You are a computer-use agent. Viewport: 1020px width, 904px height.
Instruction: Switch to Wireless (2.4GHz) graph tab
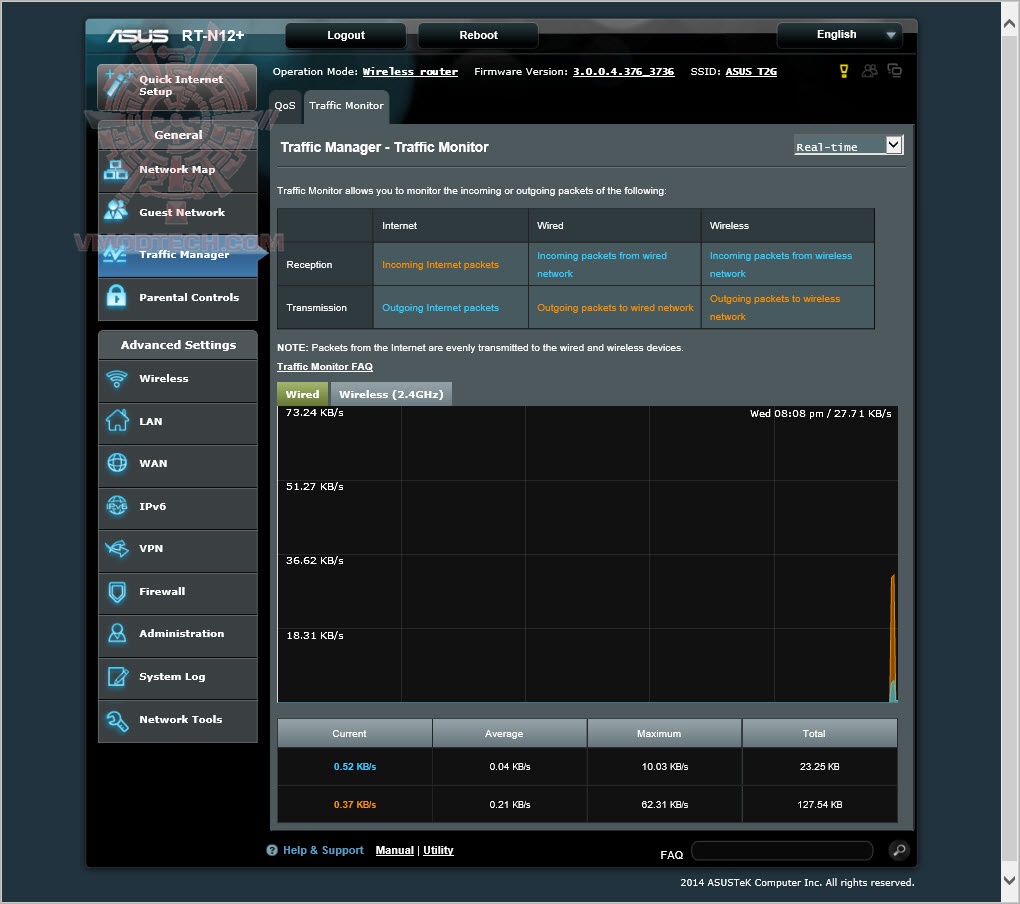pos(391,394)
